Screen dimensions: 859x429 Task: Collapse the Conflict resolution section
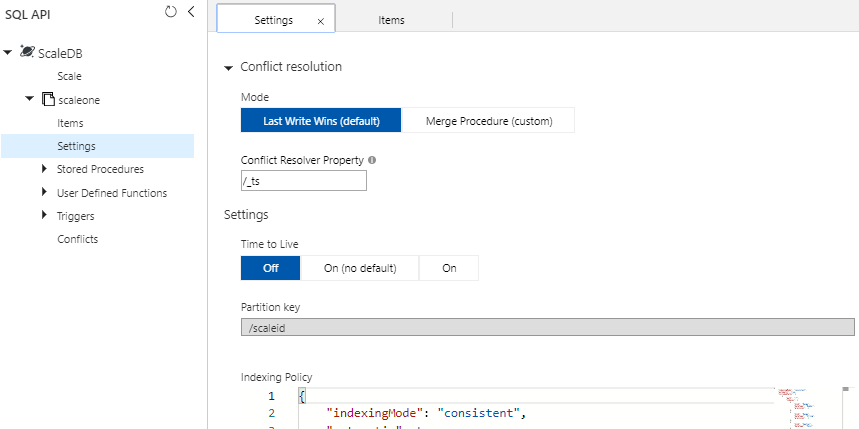(228, 67)
